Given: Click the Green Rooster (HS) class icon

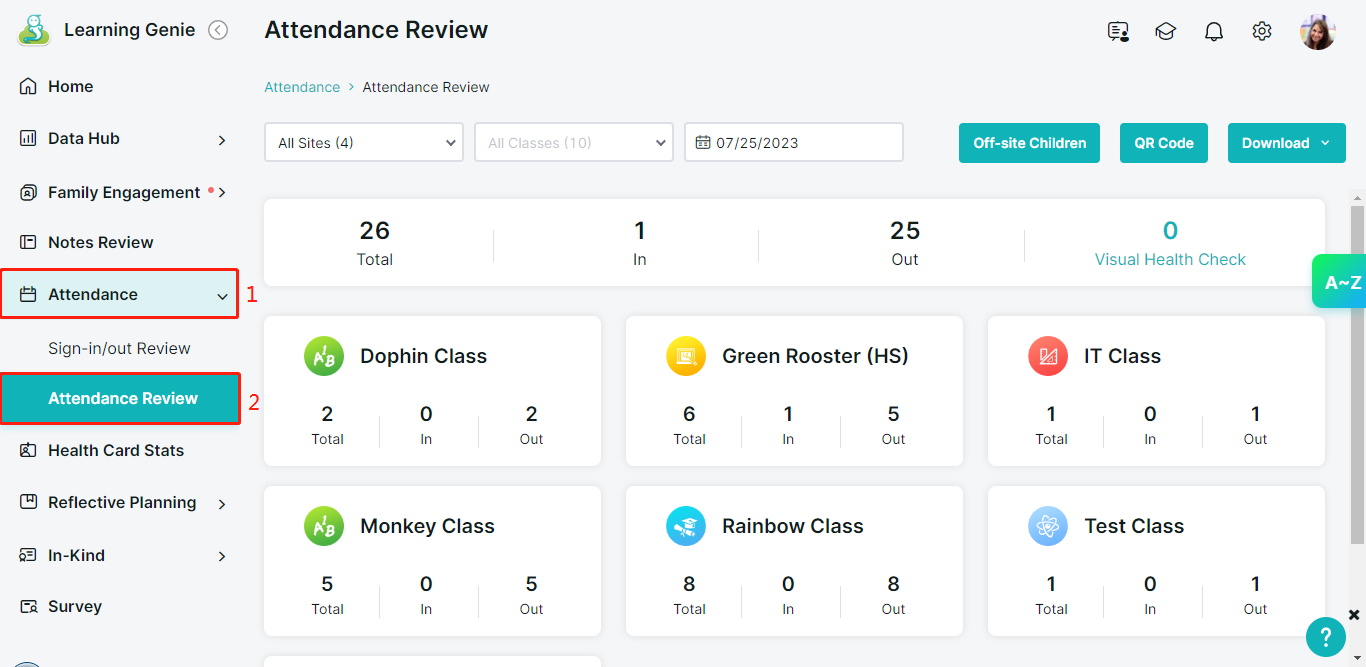Looking at the screenshot, I should pyautogui.click(x=686, y=356).
